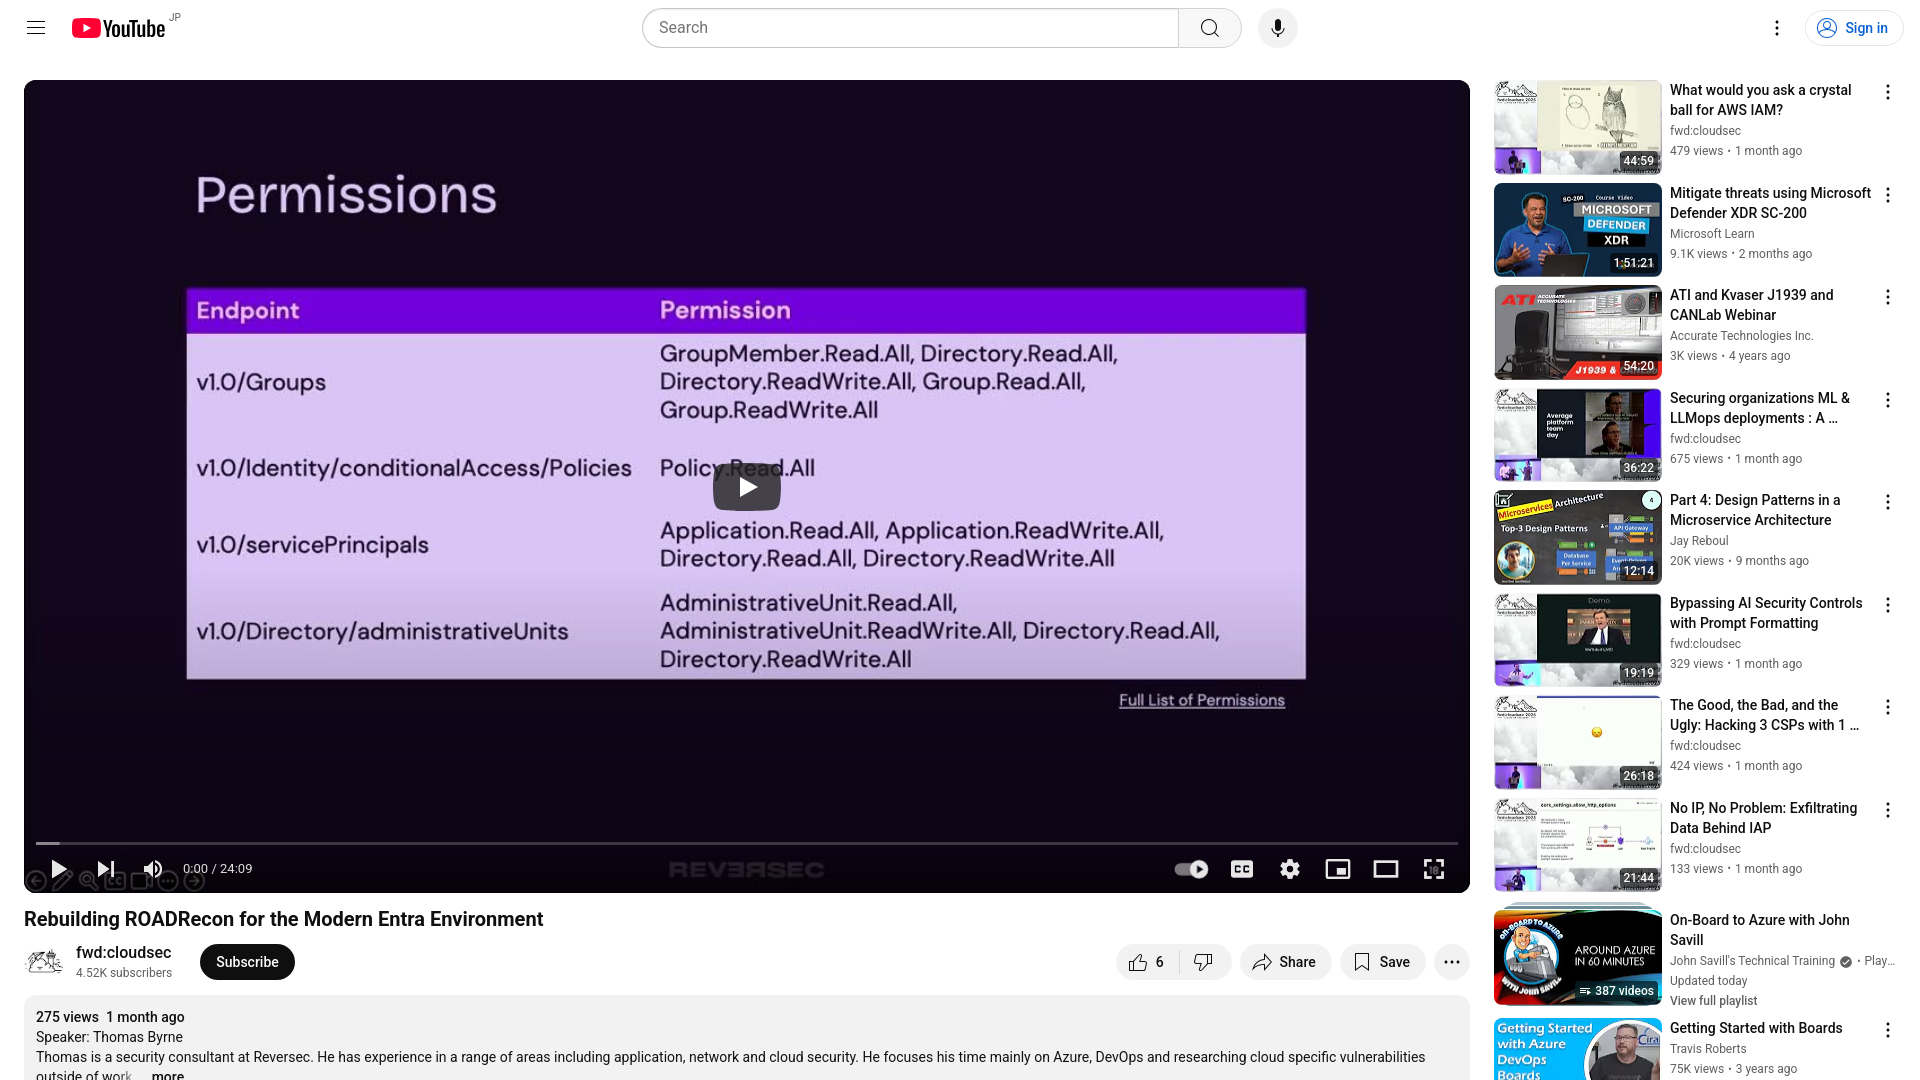Open options for 'Getting Started with Boards'
Viewport: 1920px width, 1080px height.
[x=1888, y=1030]
